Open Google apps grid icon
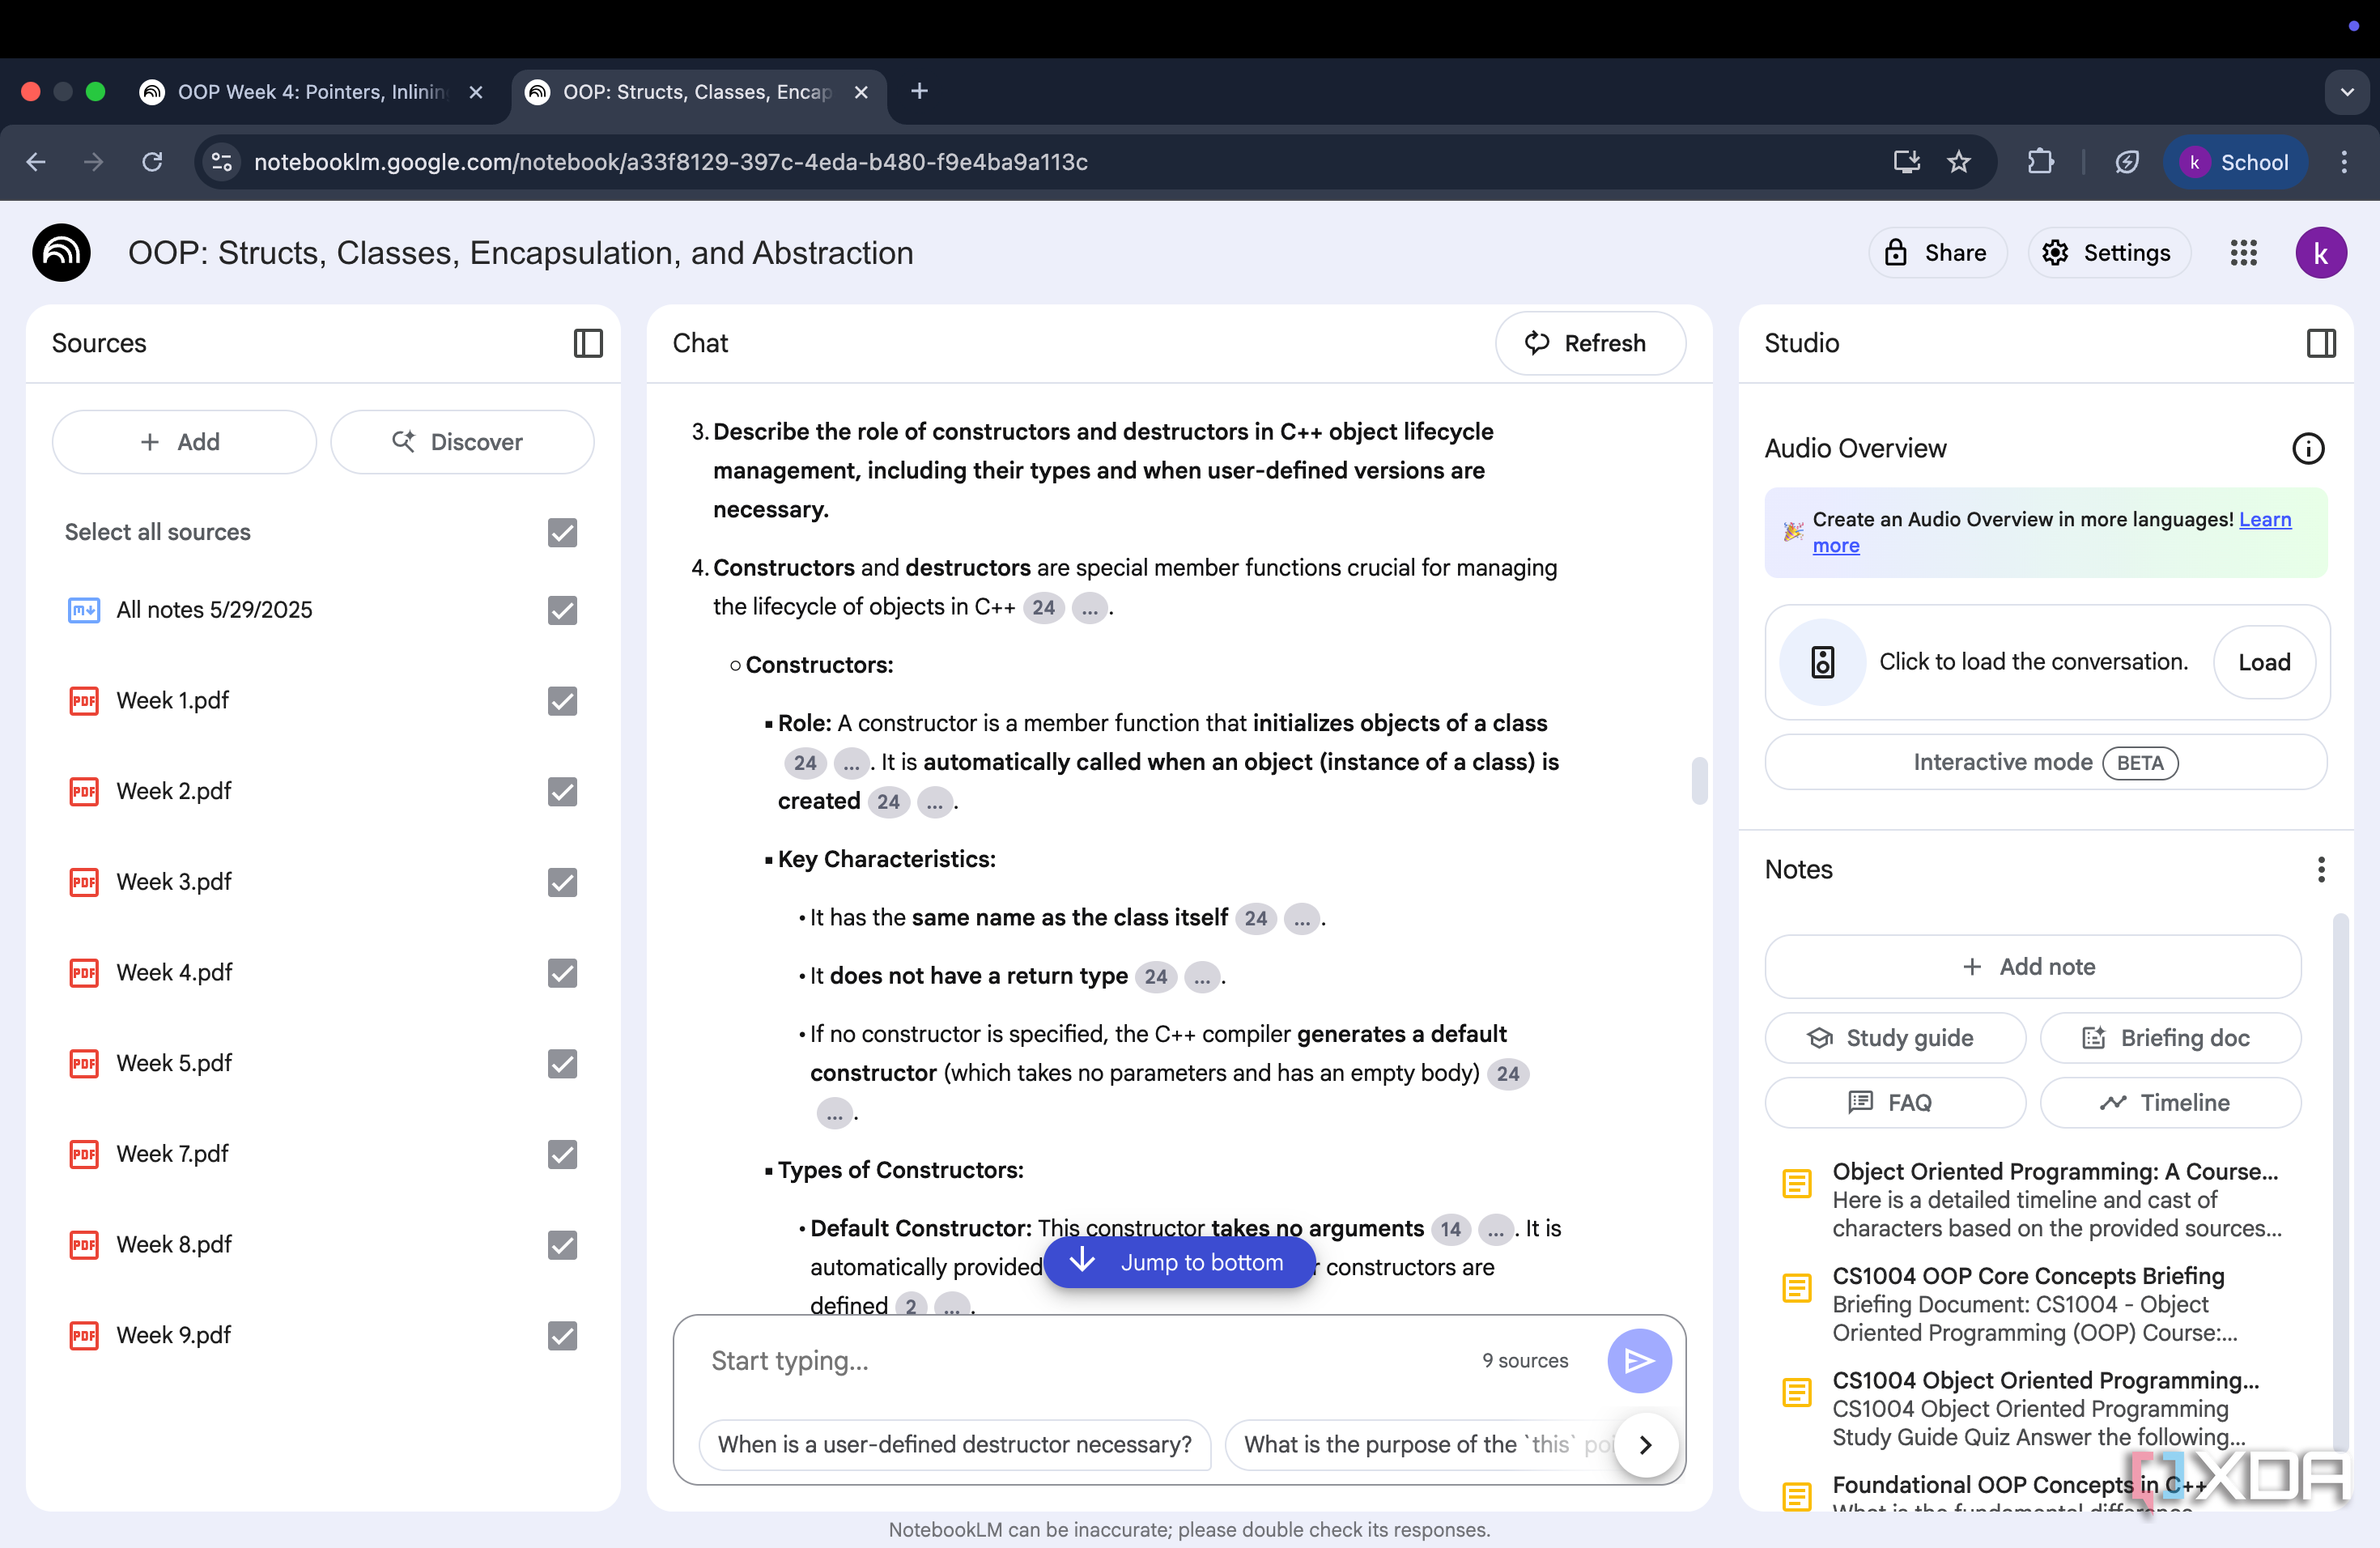 (x=2243, y=253)
